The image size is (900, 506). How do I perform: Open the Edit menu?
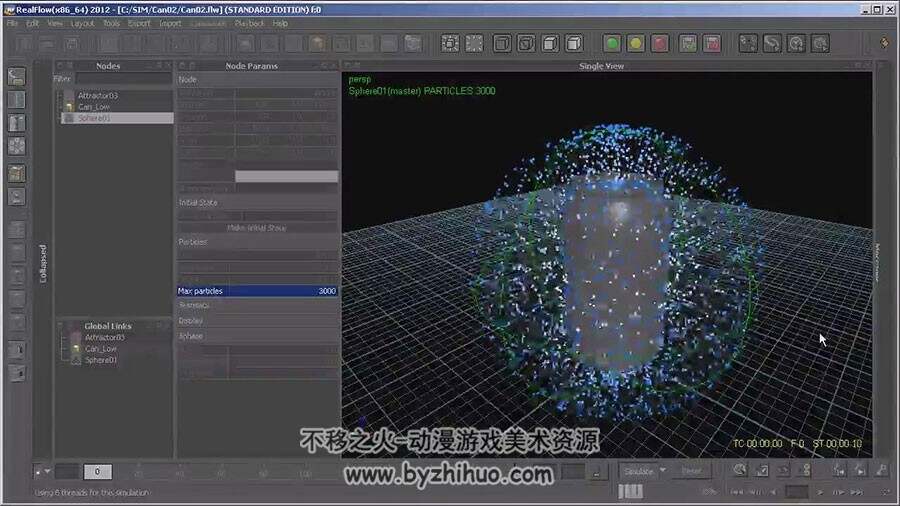pos(33,24)
